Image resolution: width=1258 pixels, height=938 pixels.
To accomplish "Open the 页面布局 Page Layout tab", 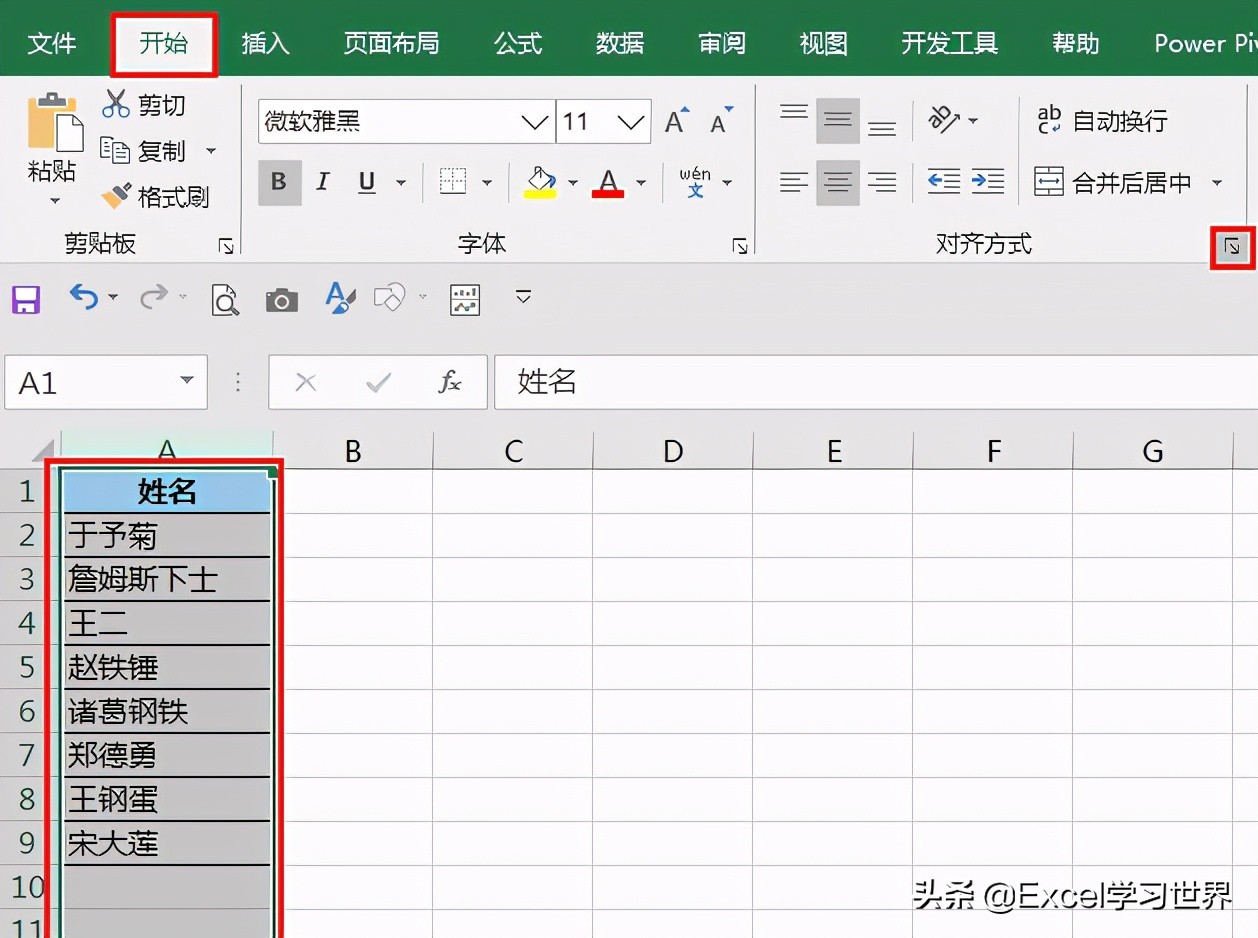I will pyautogui.click(x=391, y=43).
